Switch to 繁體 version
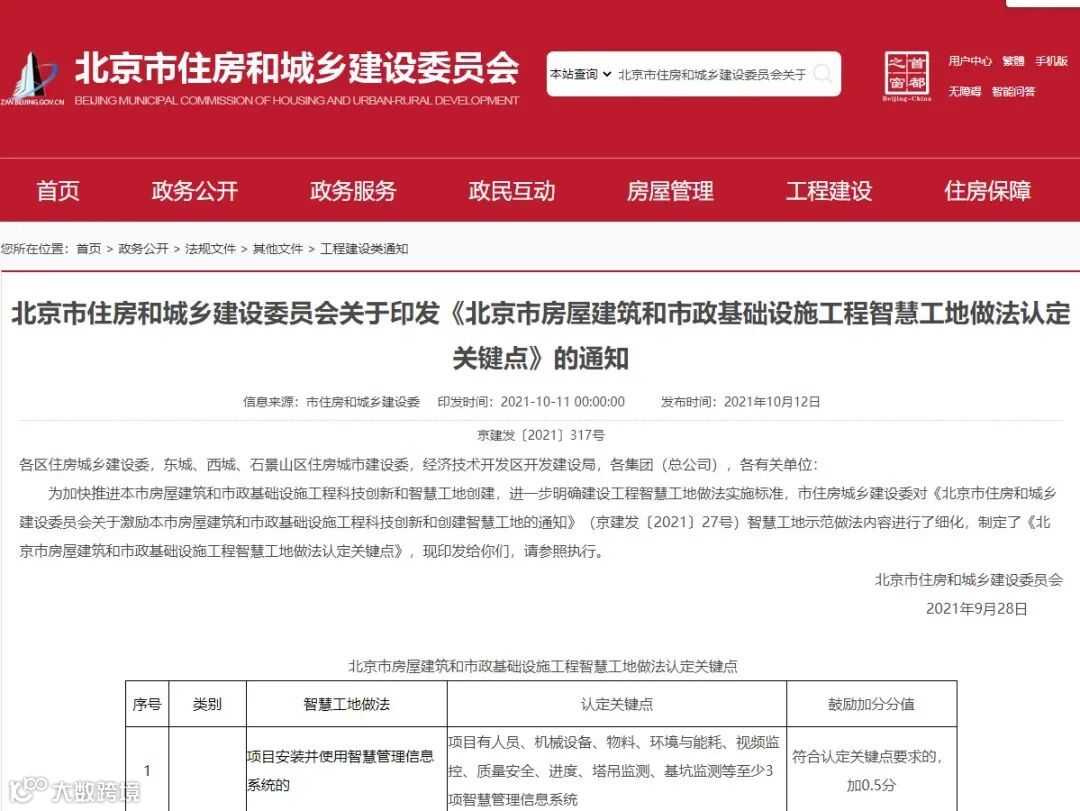 [1013, 61]
